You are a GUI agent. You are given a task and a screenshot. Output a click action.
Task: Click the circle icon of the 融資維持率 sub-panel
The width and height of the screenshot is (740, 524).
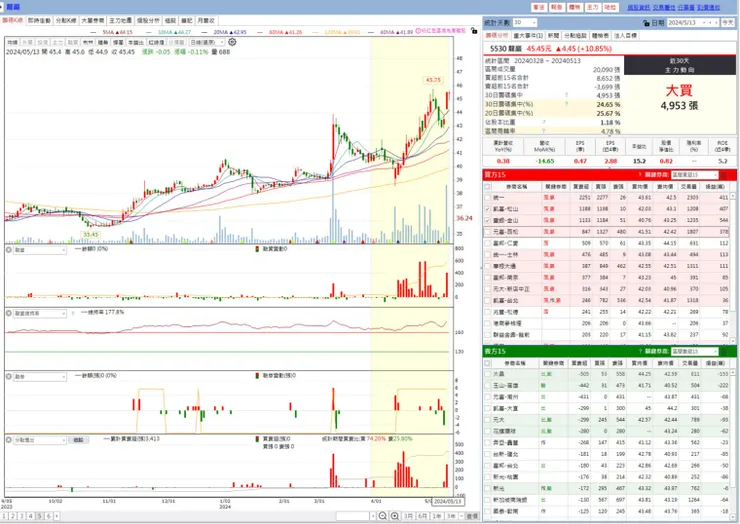8,313
